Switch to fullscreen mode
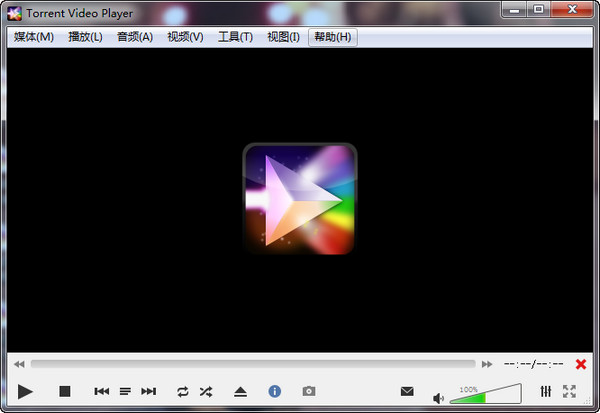Viewport: 600px width, 413px height. pos(570,392)
